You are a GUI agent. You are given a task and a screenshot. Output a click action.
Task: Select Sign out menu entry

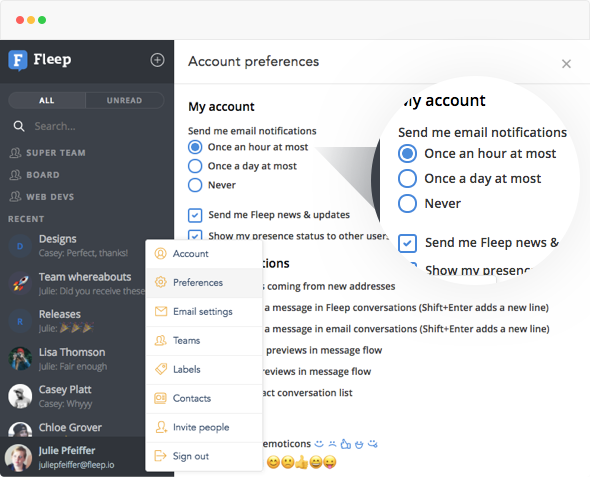(x=204, y=456)
